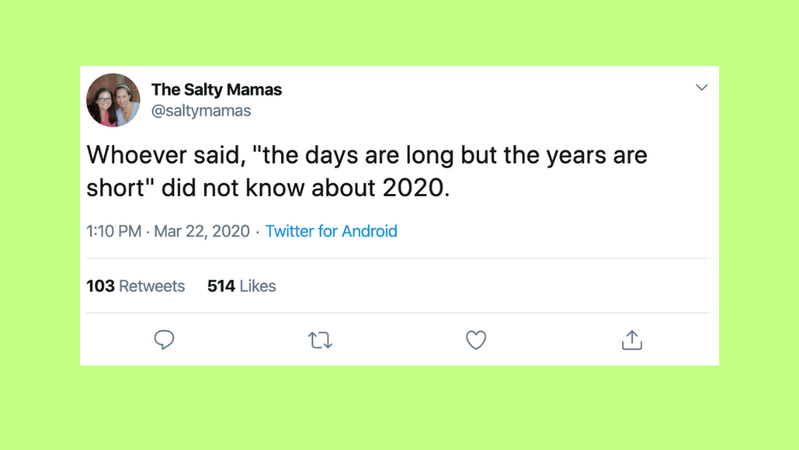Screen dimensions: 799x450
Task: Click the Twitter for Android source link
Action: [x=331, y=231]
